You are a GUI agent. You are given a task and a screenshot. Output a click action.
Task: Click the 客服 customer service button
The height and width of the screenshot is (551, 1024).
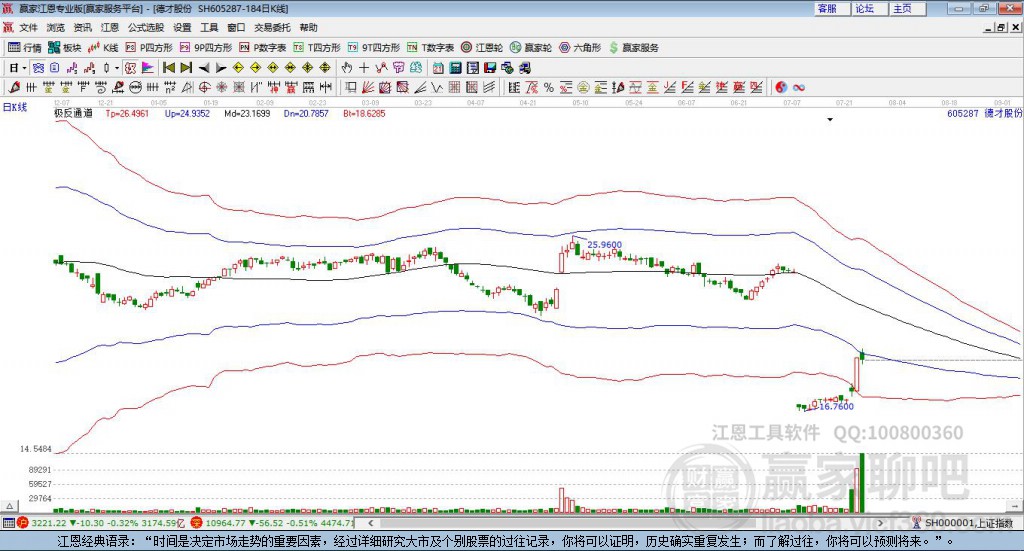click(832, 8)
